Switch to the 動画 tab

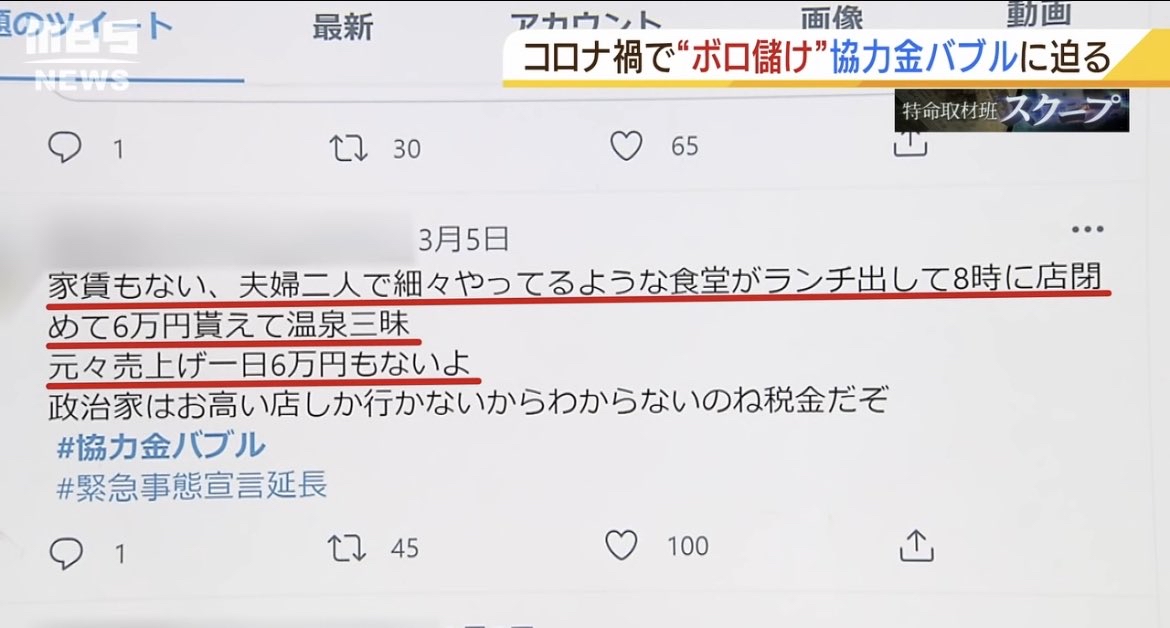point(1039,14)
